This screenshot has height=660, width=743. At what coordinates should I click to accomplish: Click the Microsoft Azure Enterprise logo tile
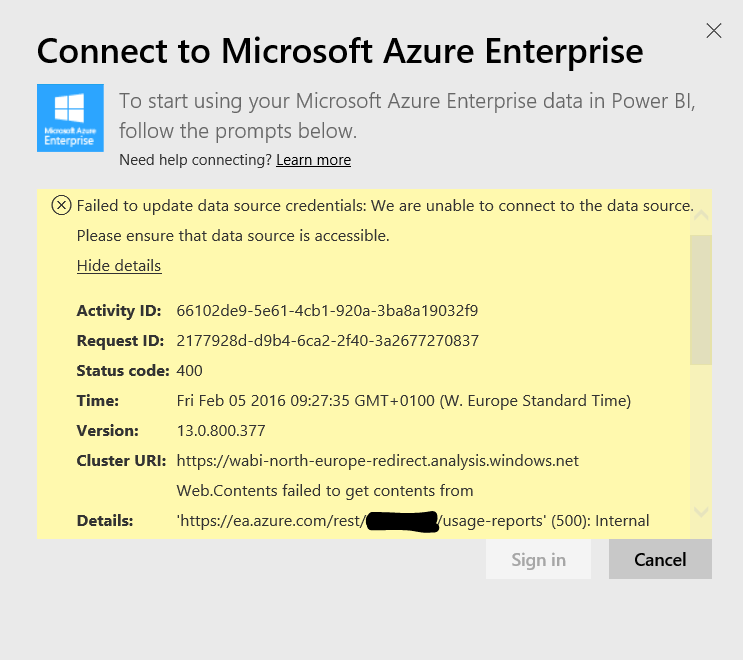pos(70,118)
